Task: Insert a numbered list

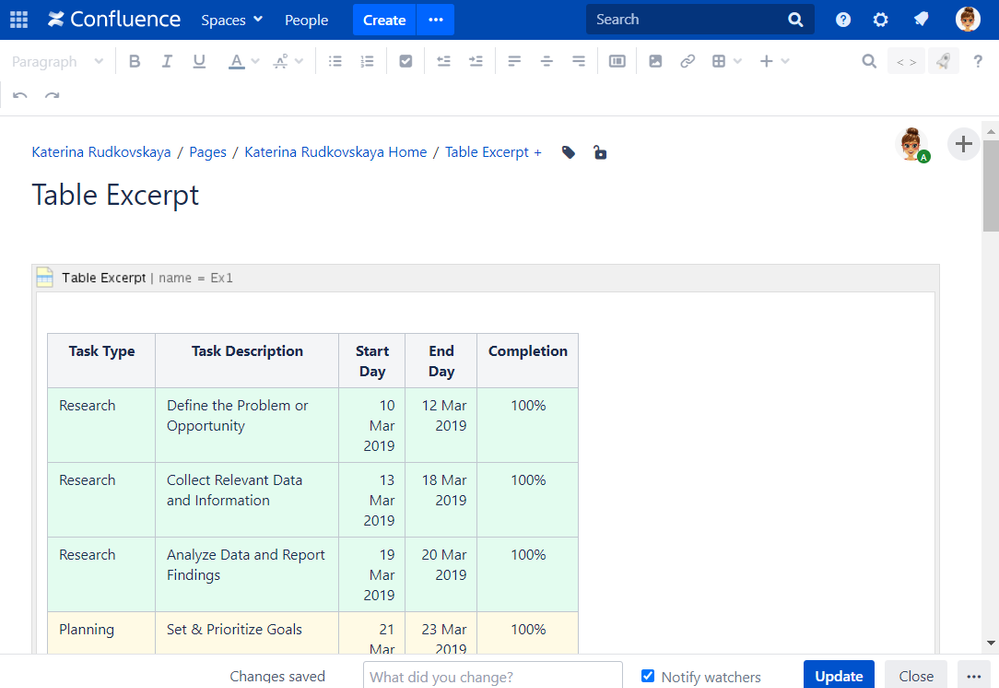Action: pyautogui.click(x=367, y=62)
